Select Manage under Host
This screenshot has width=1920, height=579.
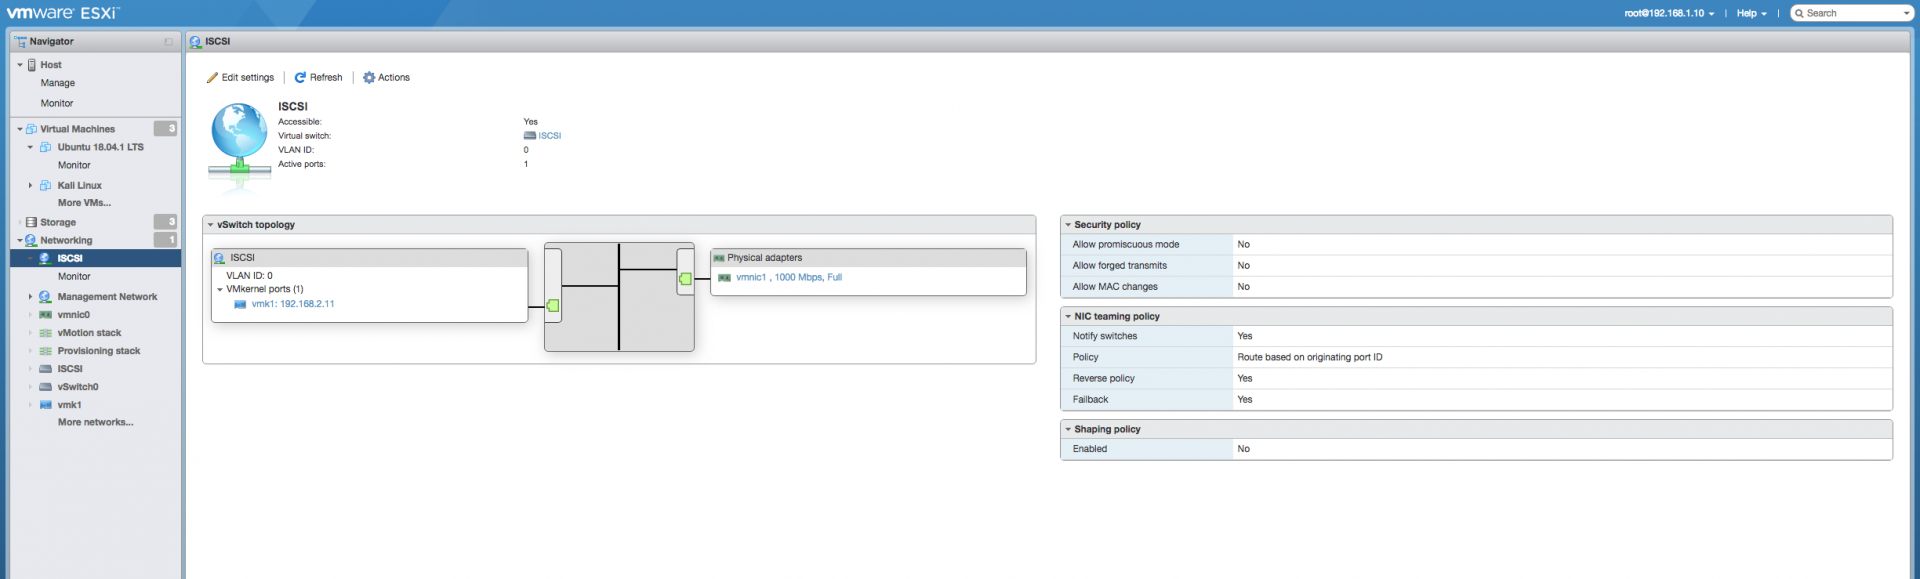(x=58, y=83)
